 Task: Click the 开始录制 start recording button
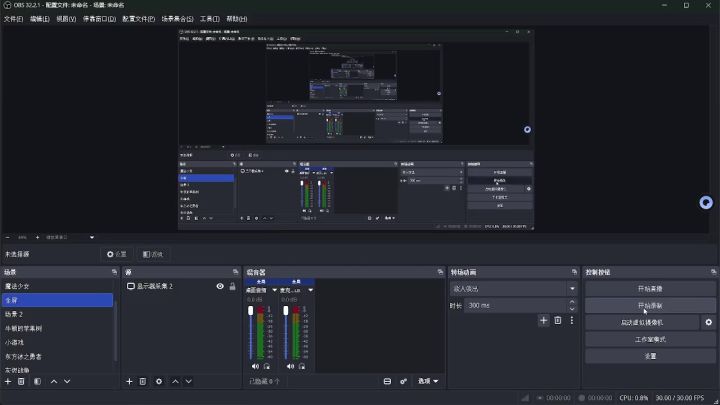pos(650,305)
